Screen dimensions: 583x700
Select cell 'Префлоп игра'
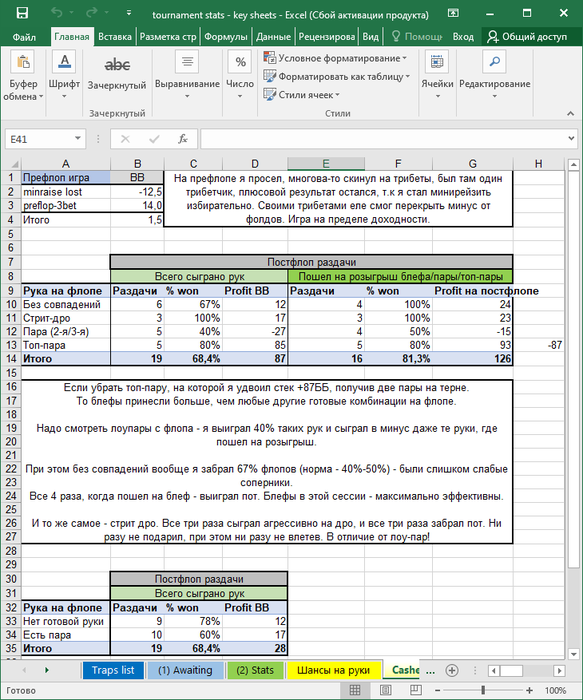66,177
